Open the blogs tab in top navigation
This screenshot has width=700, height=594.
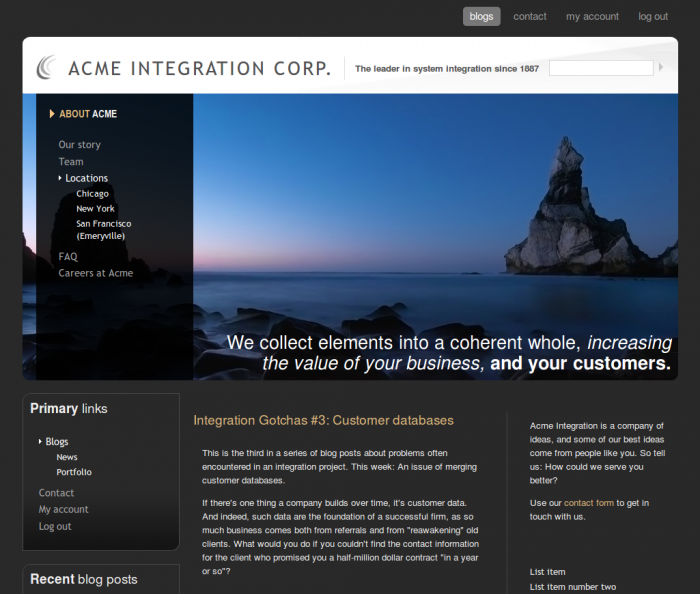481,16
